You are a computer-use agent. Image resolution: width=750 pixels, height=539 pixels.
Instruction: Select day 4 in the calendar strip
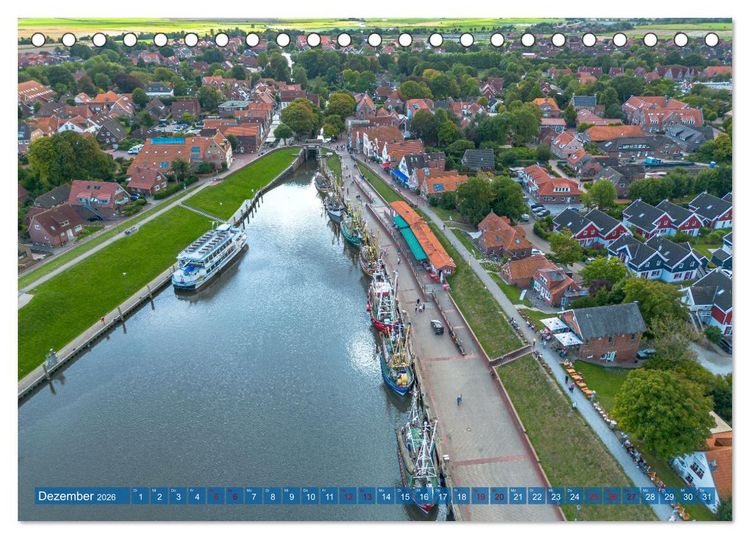(x=197, y=496)
